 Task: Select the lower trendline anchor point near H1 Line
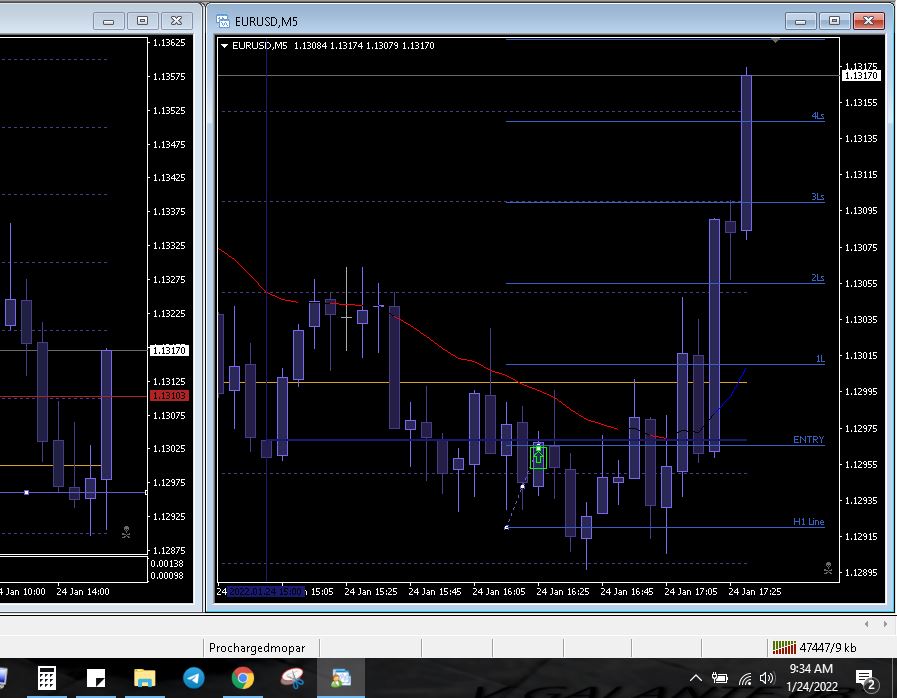coord(506,527)
